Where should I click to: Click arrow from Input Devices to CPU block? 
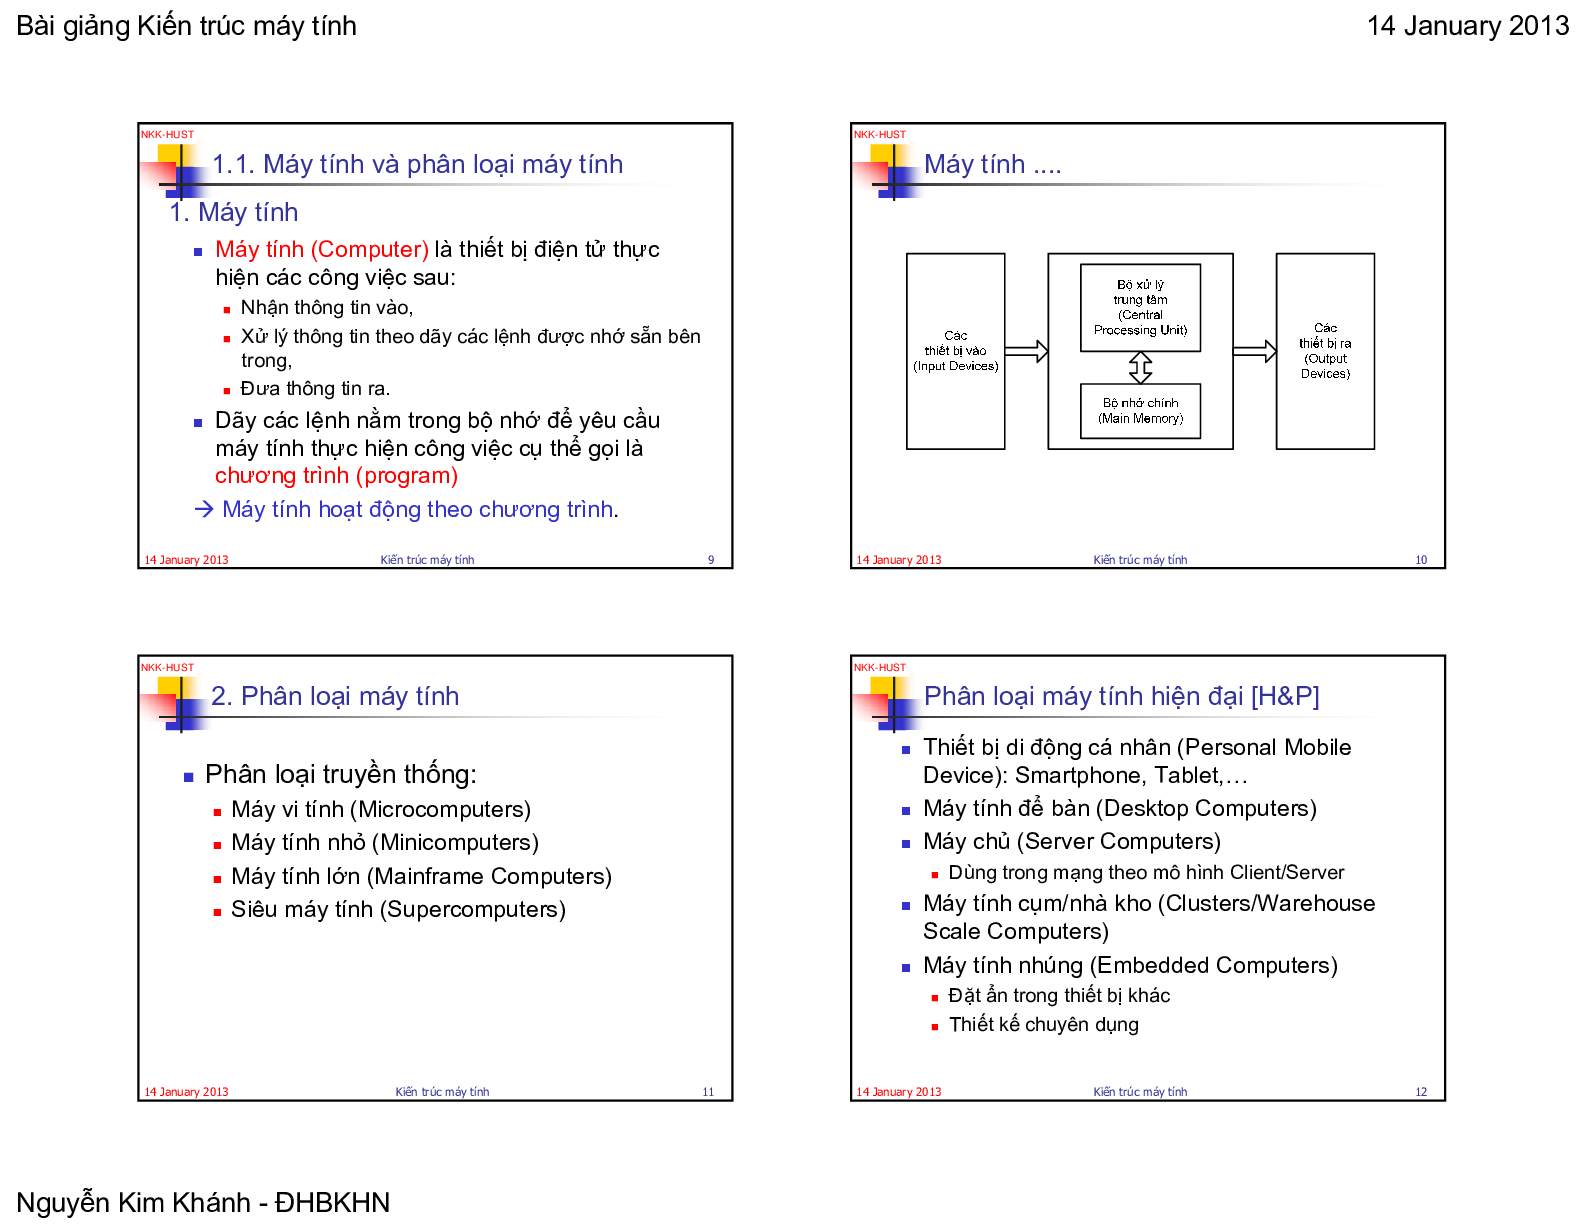click(x=1027, y=351)
